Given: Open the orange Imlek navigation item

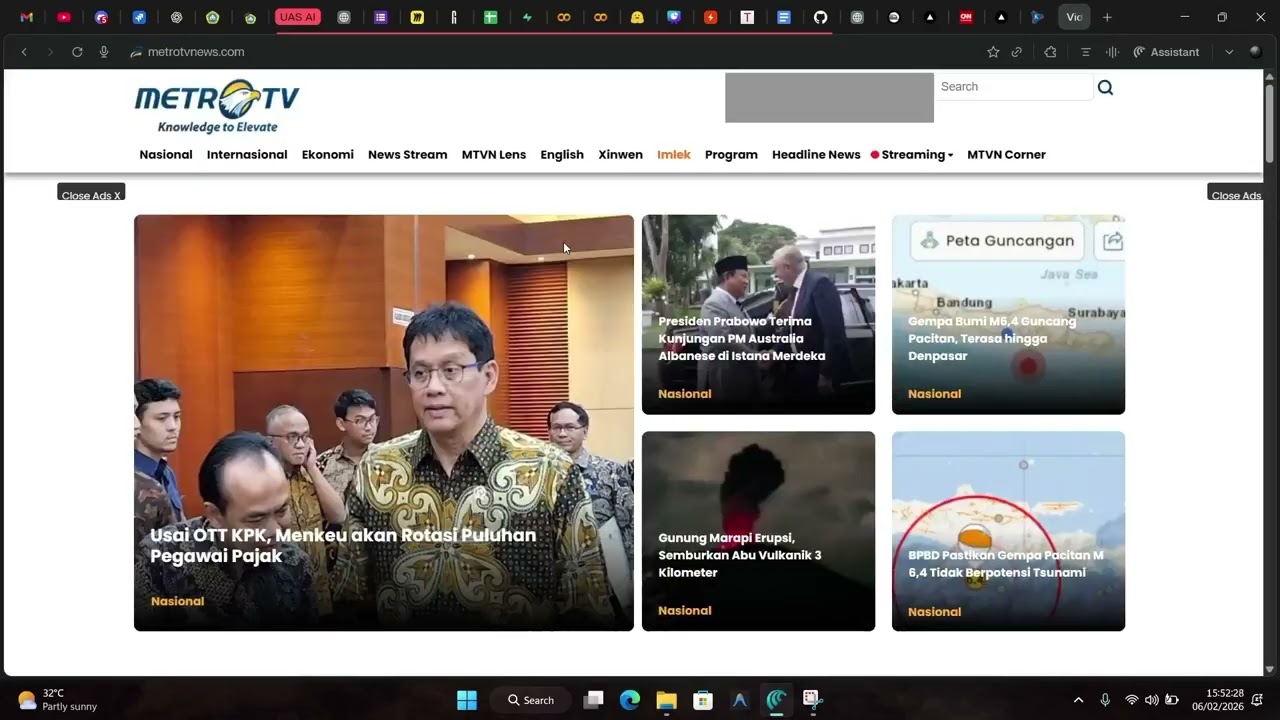Looking at the screenshot, I should point(674,155).
